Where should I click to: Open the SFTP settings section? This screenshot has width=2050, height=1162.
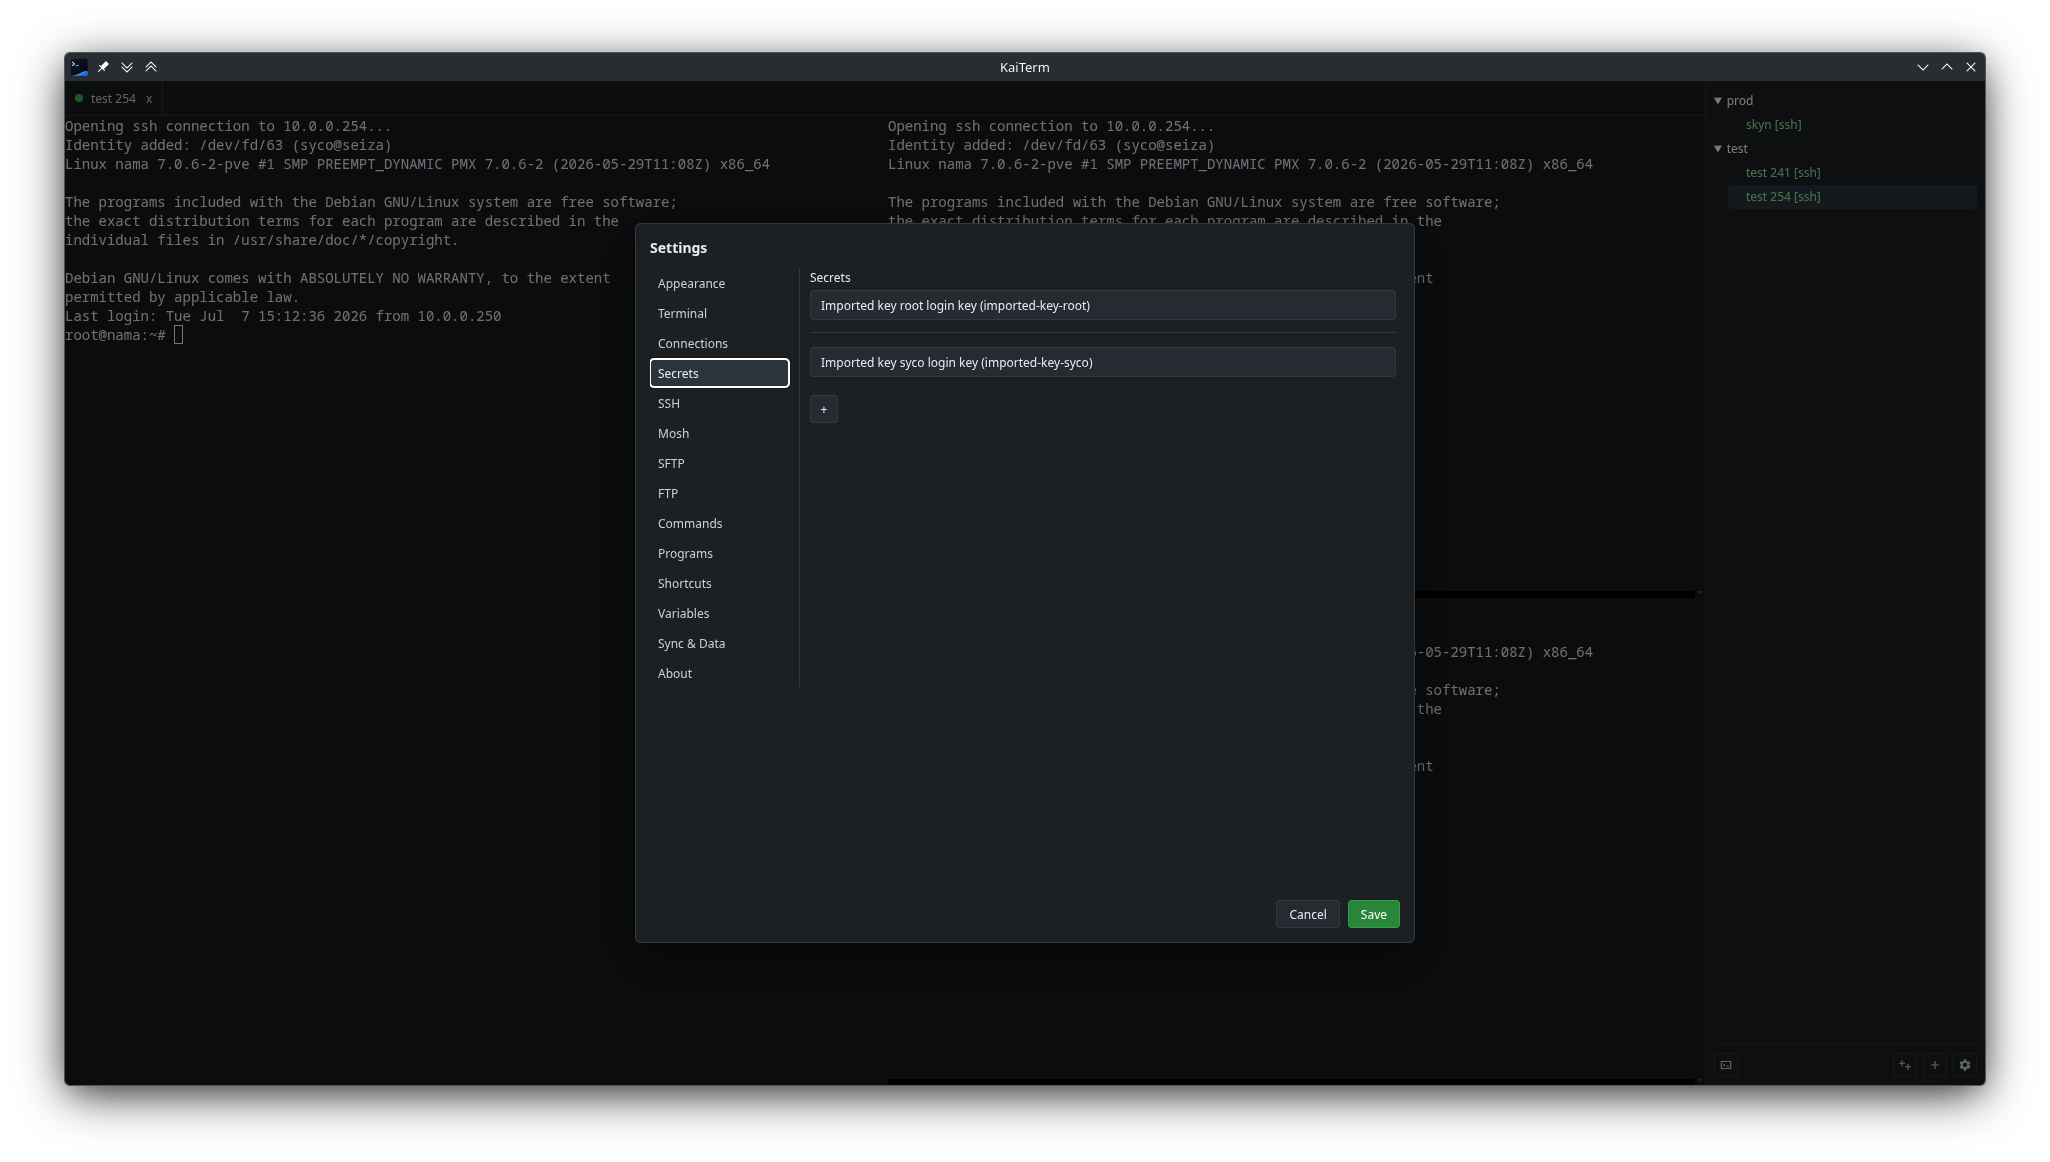click(x=719, y=464)
